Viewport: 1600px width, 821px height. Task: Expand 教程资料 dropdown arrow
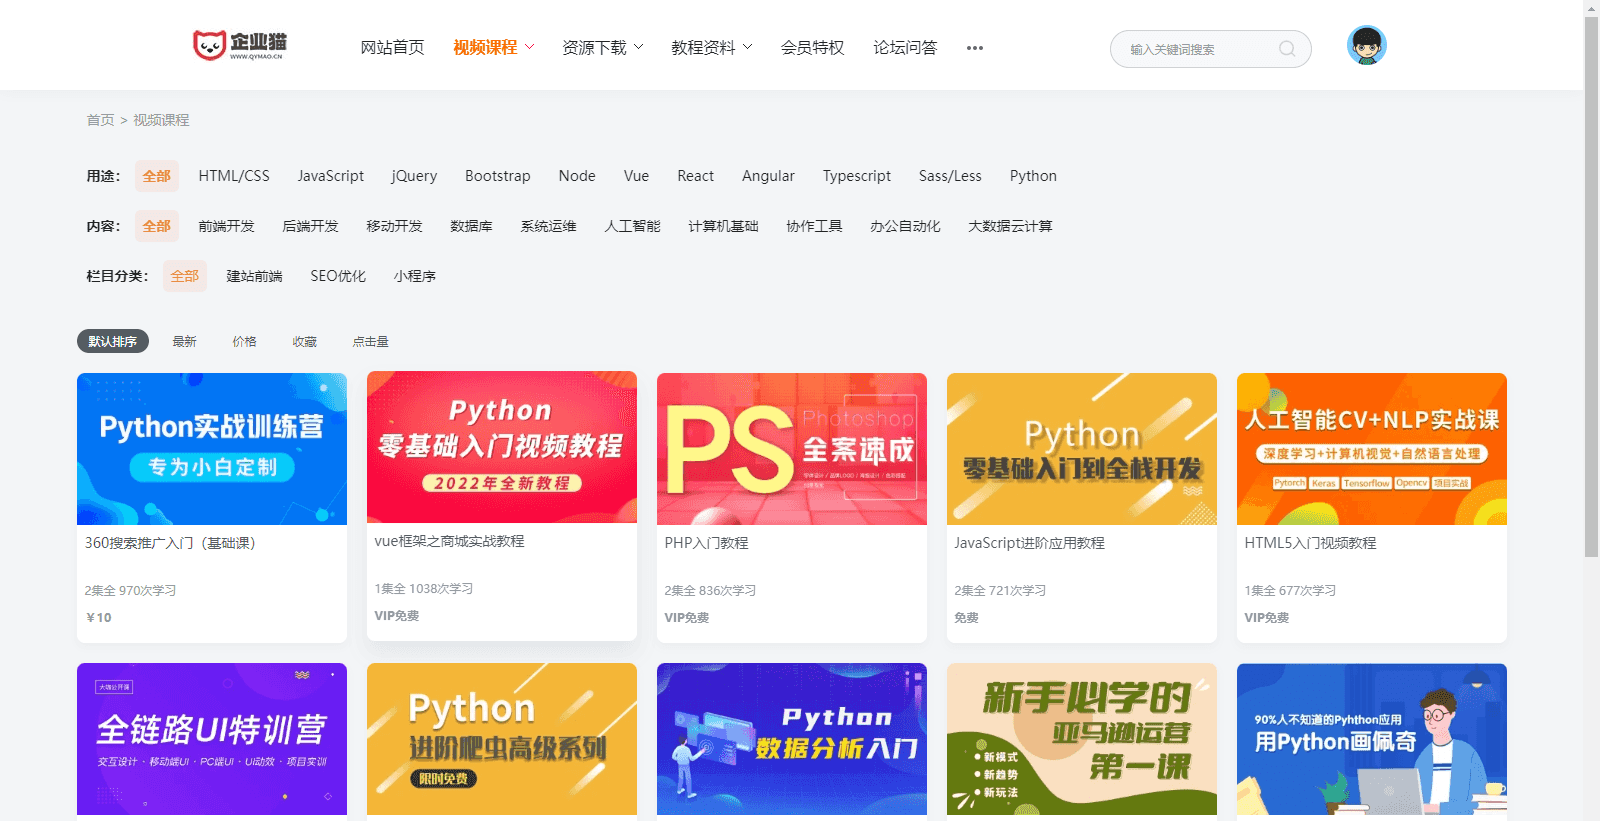click(748, 47)
